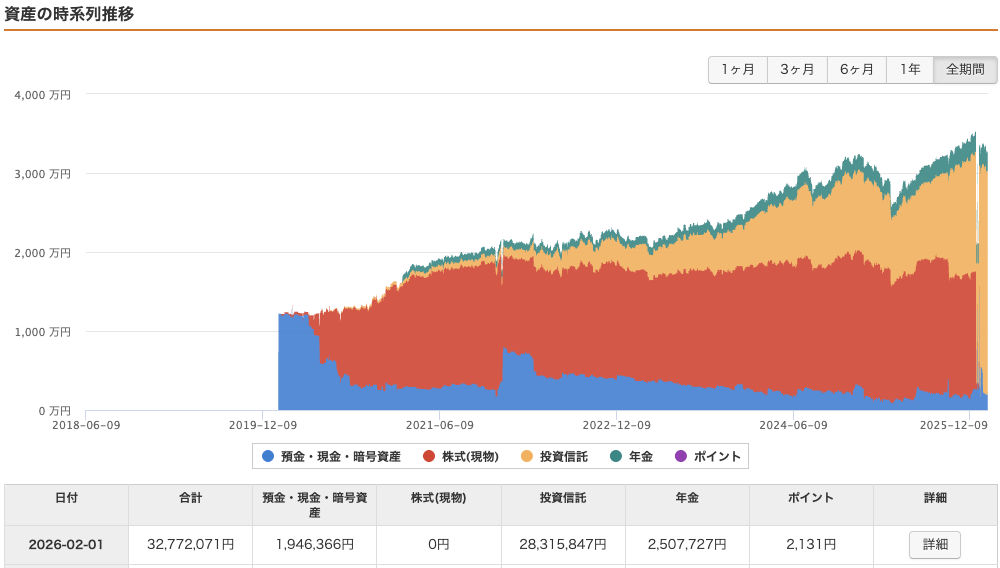Show the 6ヶ月 time range
This screenshot has height=568, width=1000.
[x=856, y=70]
